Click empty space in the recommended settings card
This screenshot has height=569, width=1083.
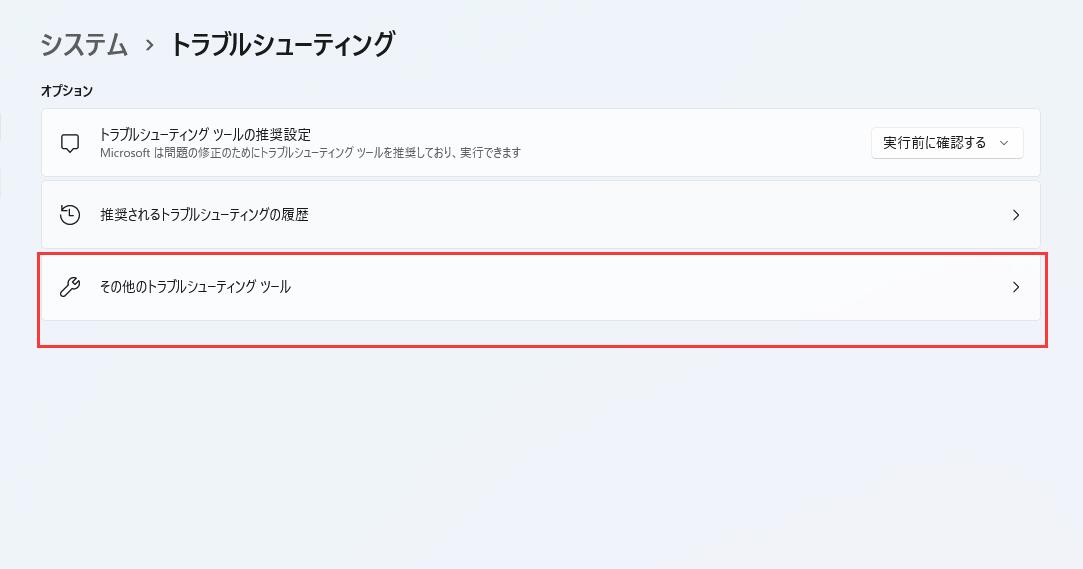[700, 143]
